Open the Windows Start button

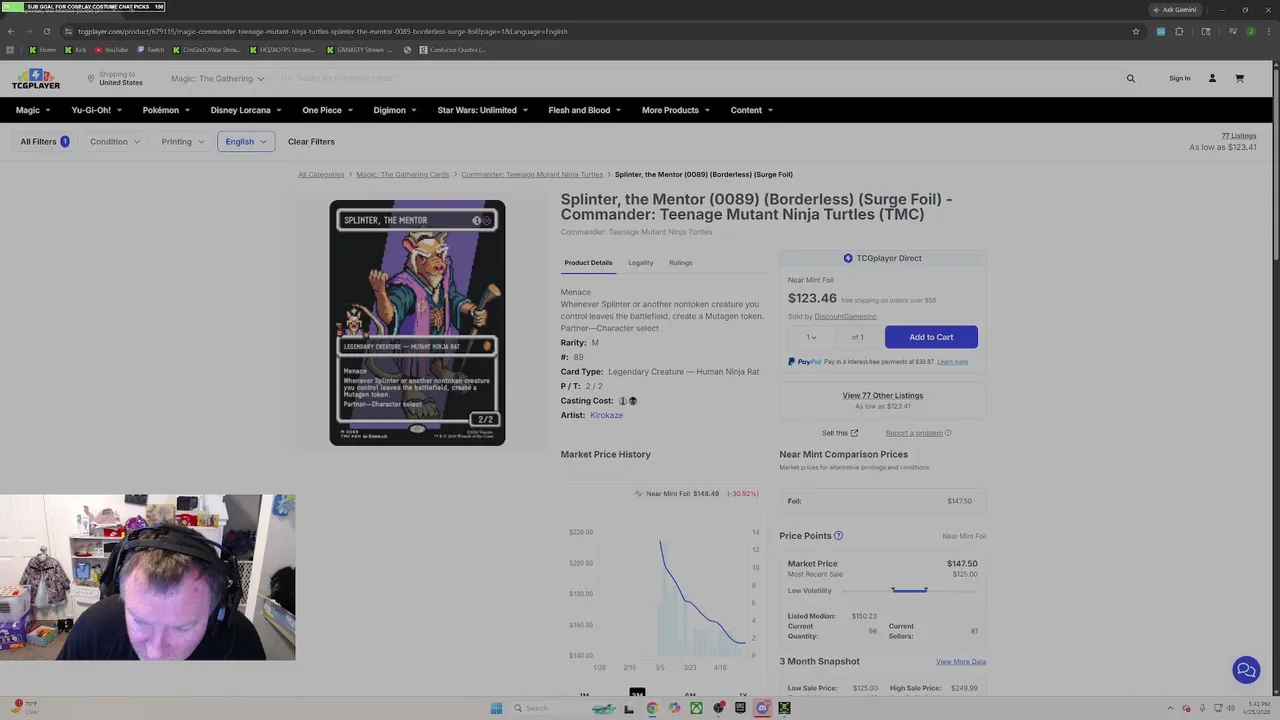[x=496, y=708]
